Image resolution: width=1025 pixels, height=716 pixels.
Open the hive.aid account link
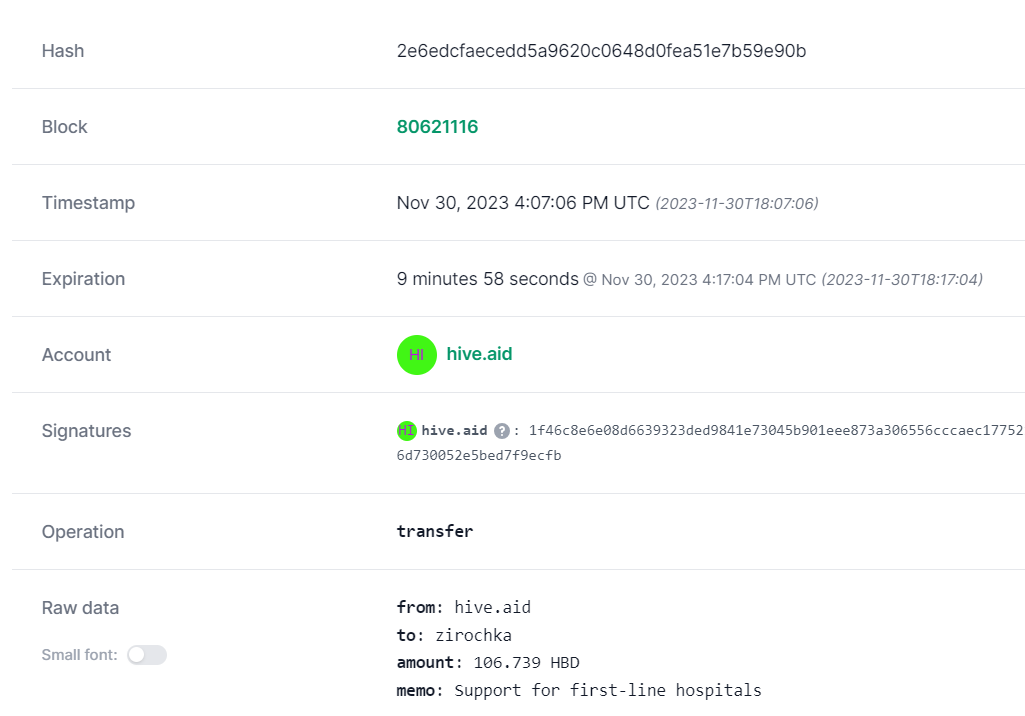pyautogui.click(x=479, y=354)
